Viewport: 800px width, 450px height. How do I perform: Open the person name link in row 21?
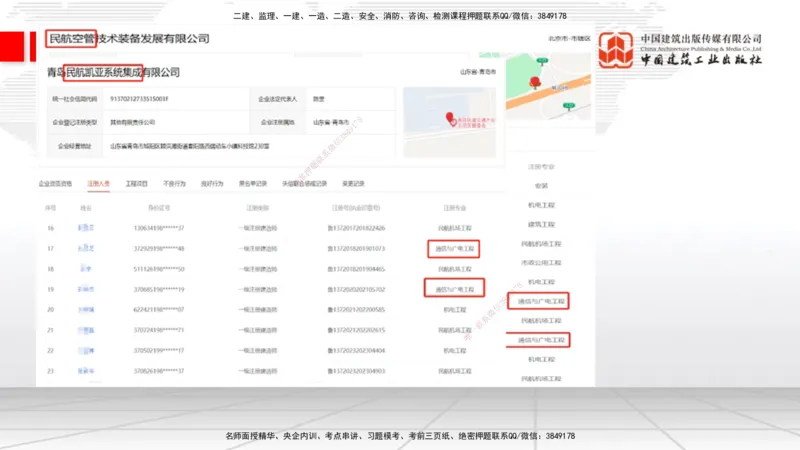point(86,330)
